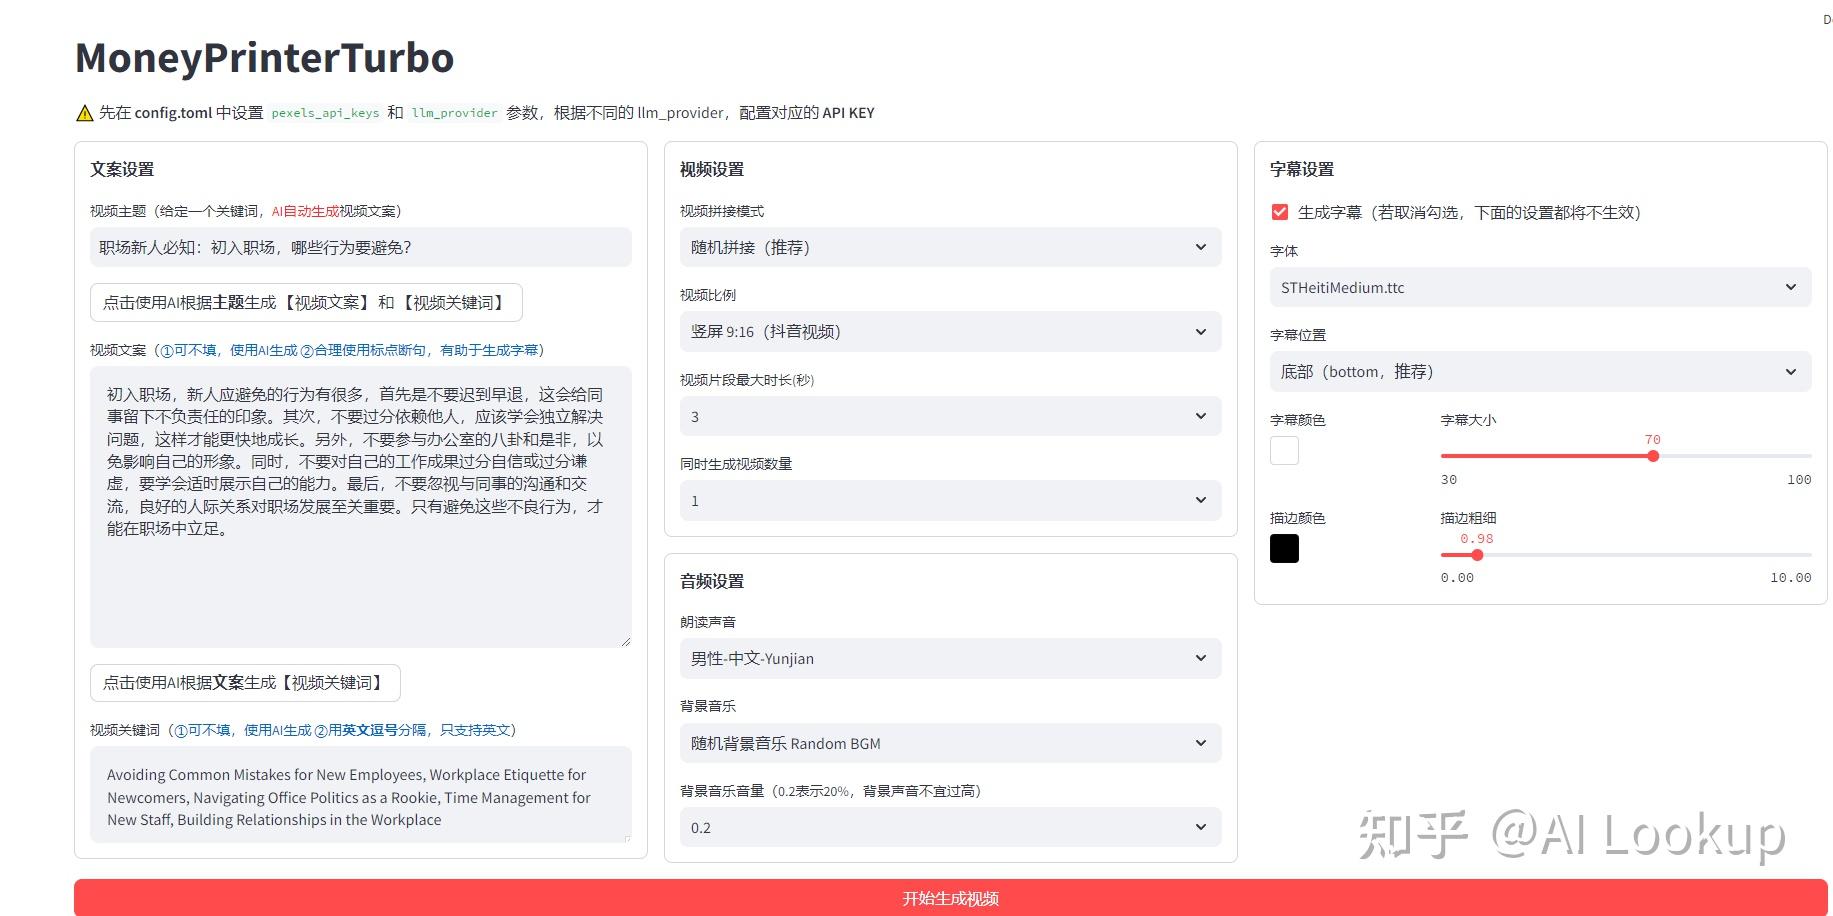Click the 描边粗细 slider handle
The width and height of the screenshot is (1833, 916).
(x=1477, y=555)
